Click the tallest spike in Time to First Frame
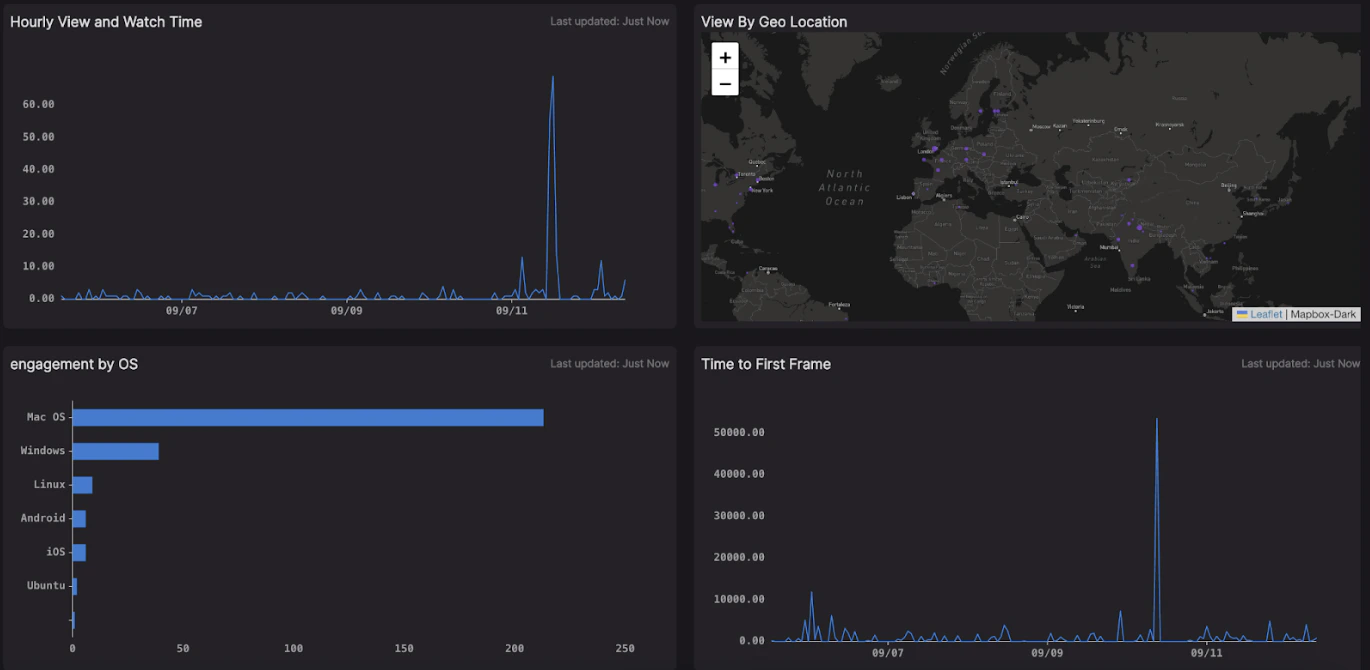This screenshot has width=1370, height=670. 1156,420
